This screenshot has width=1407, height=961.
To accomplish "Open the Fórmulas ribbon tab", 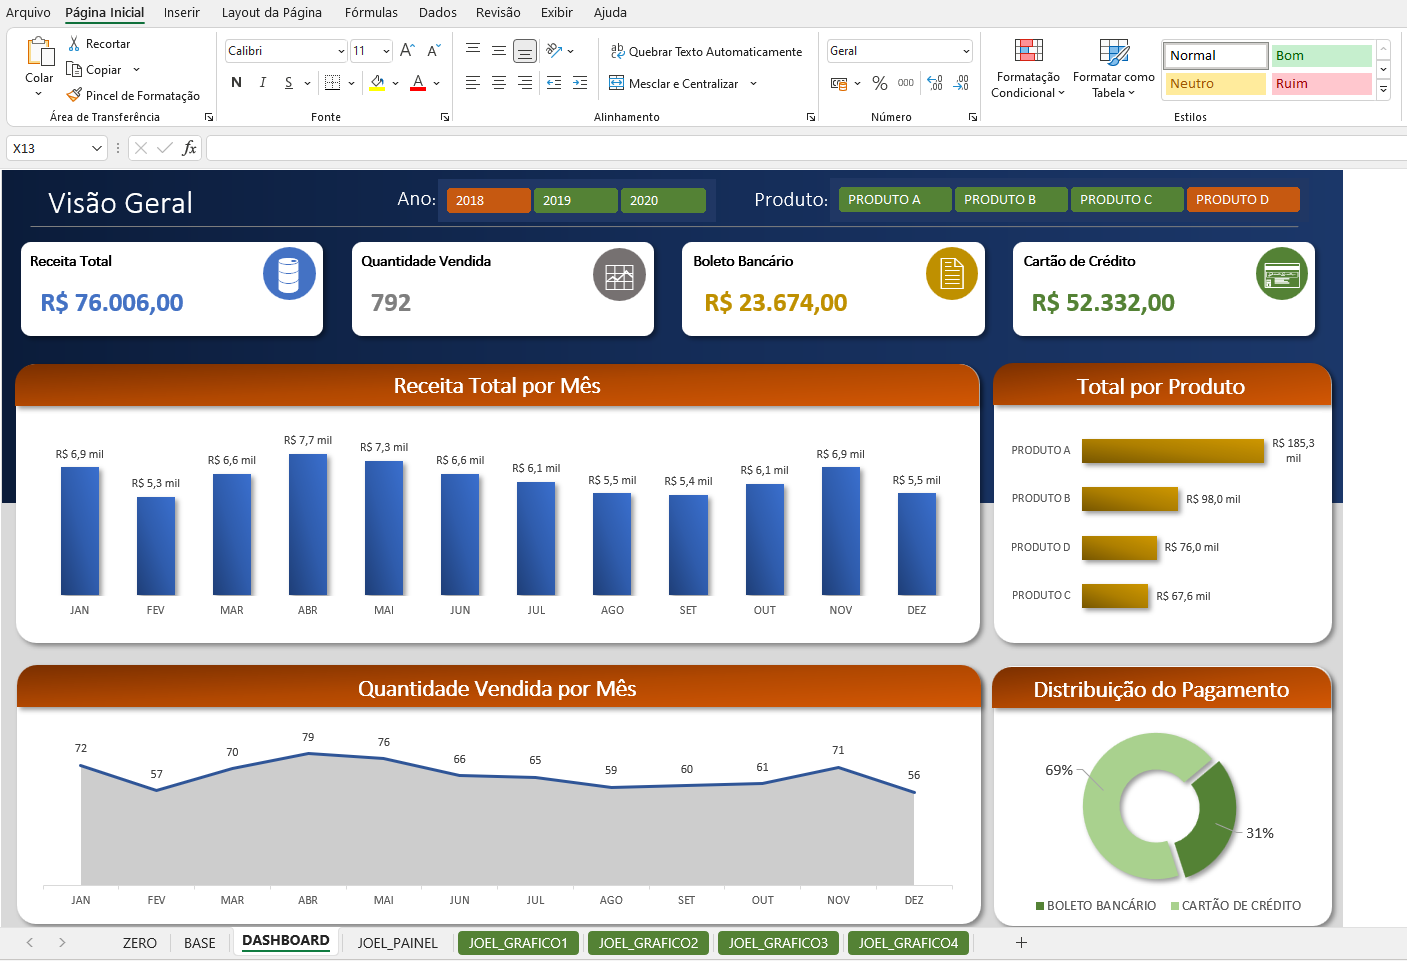I will (x=371, y=13).
